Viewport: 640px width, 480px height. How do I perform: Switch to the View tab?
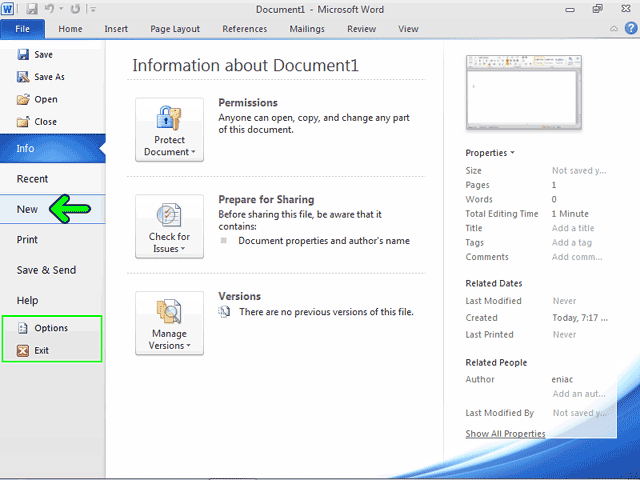[x=408, y=29]
